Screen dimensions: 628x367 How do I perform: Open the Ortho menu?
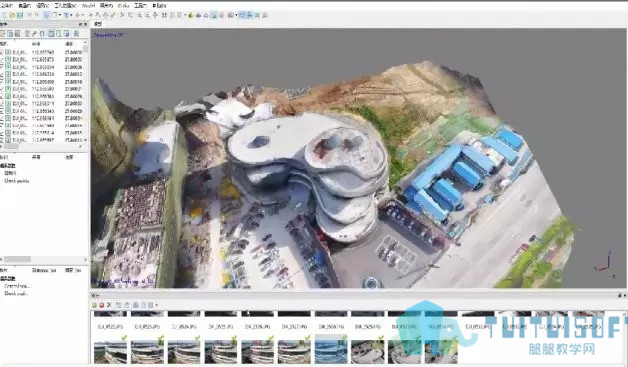123,6
